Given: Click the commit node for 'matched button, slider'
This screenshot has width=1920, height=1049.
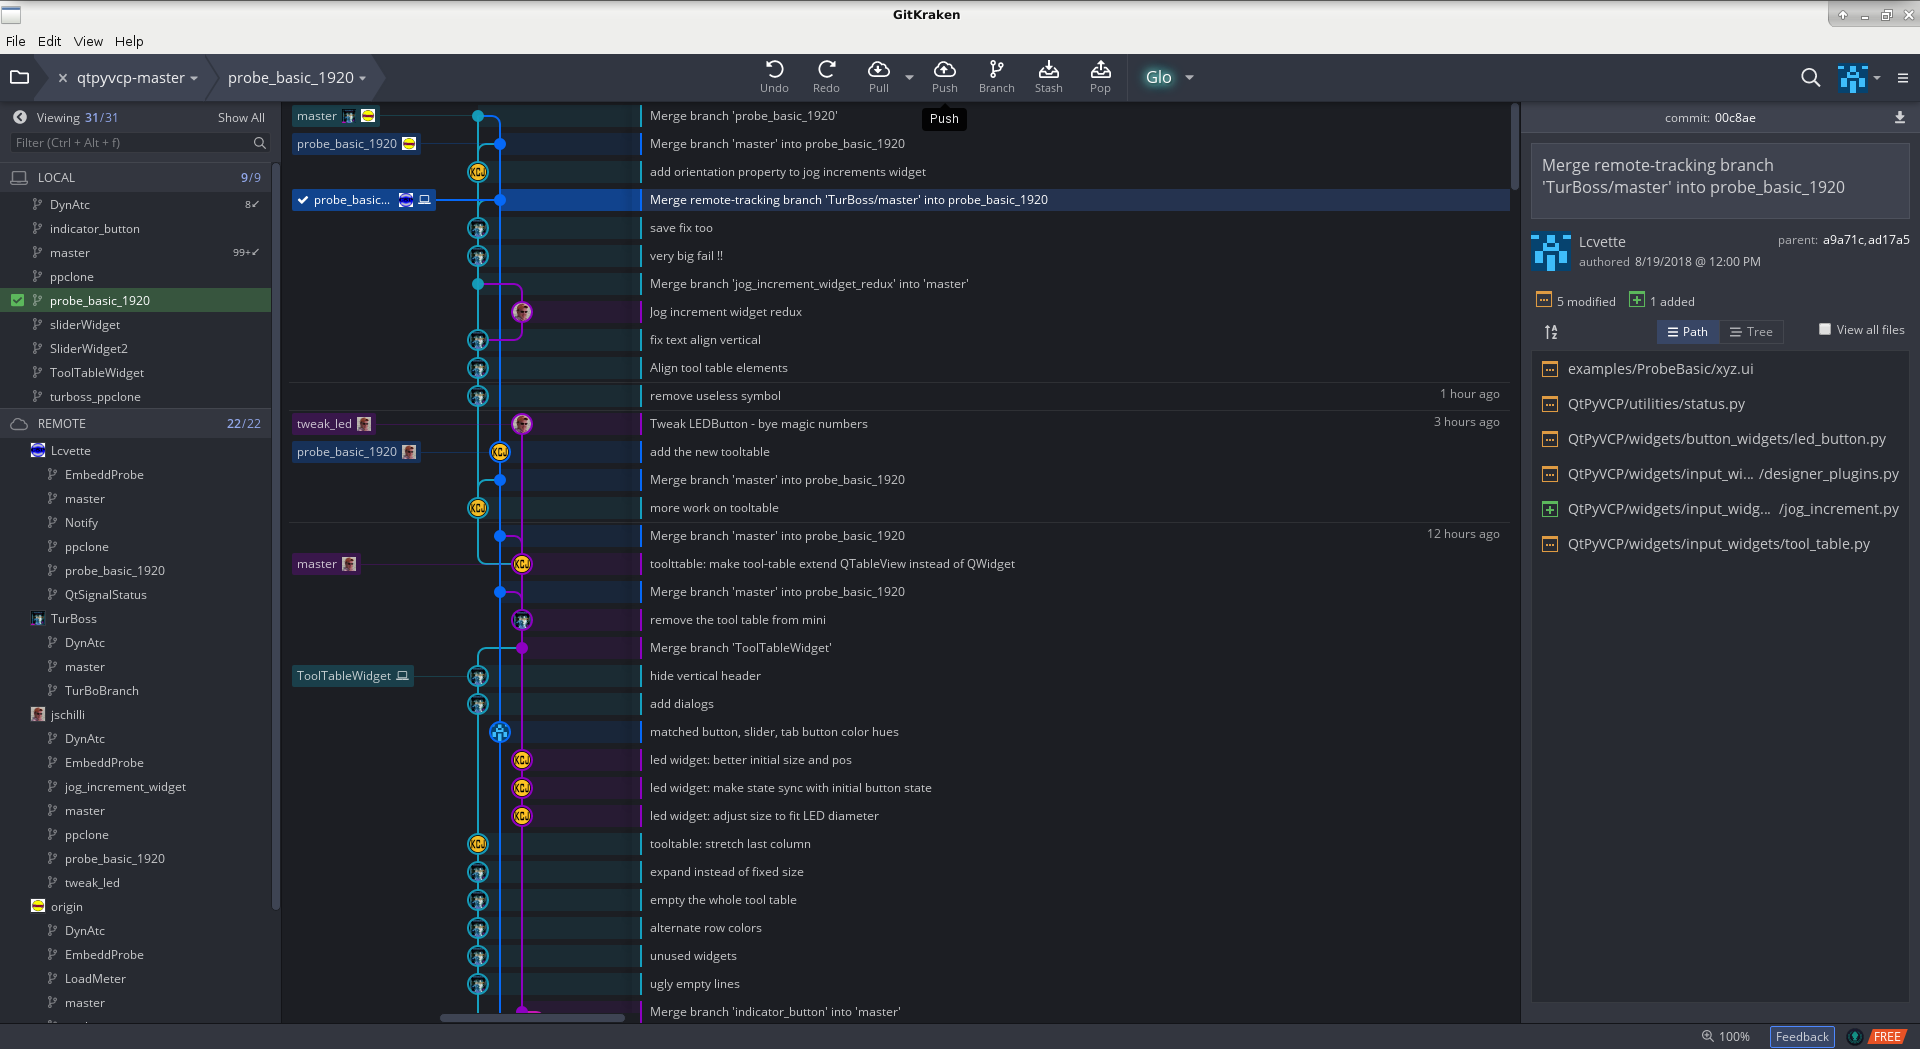Looking at the screenshot, I should point(500,732).
